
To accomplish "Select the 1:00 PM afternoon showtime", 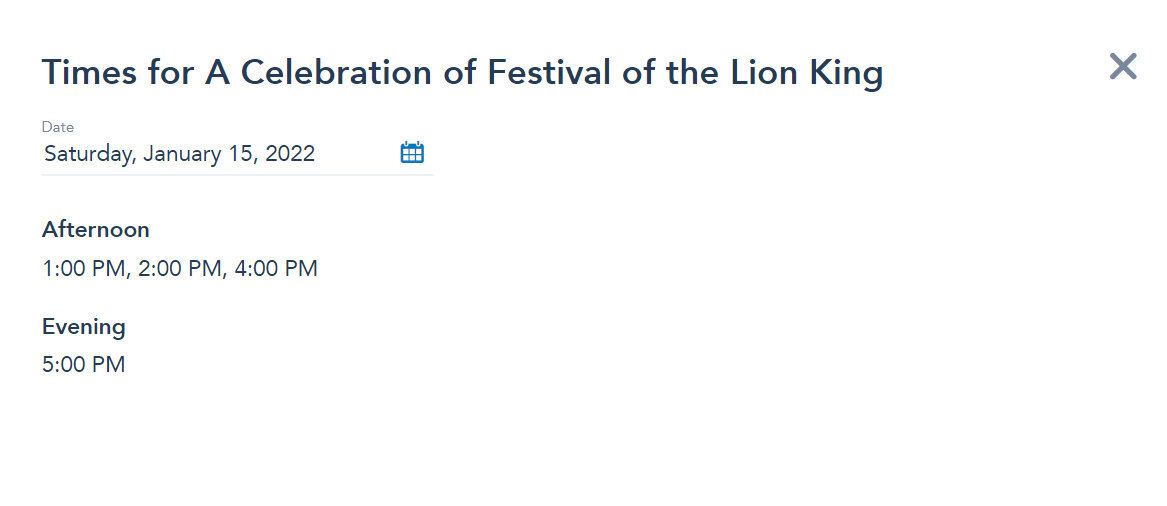I will (x=84, y=269).
